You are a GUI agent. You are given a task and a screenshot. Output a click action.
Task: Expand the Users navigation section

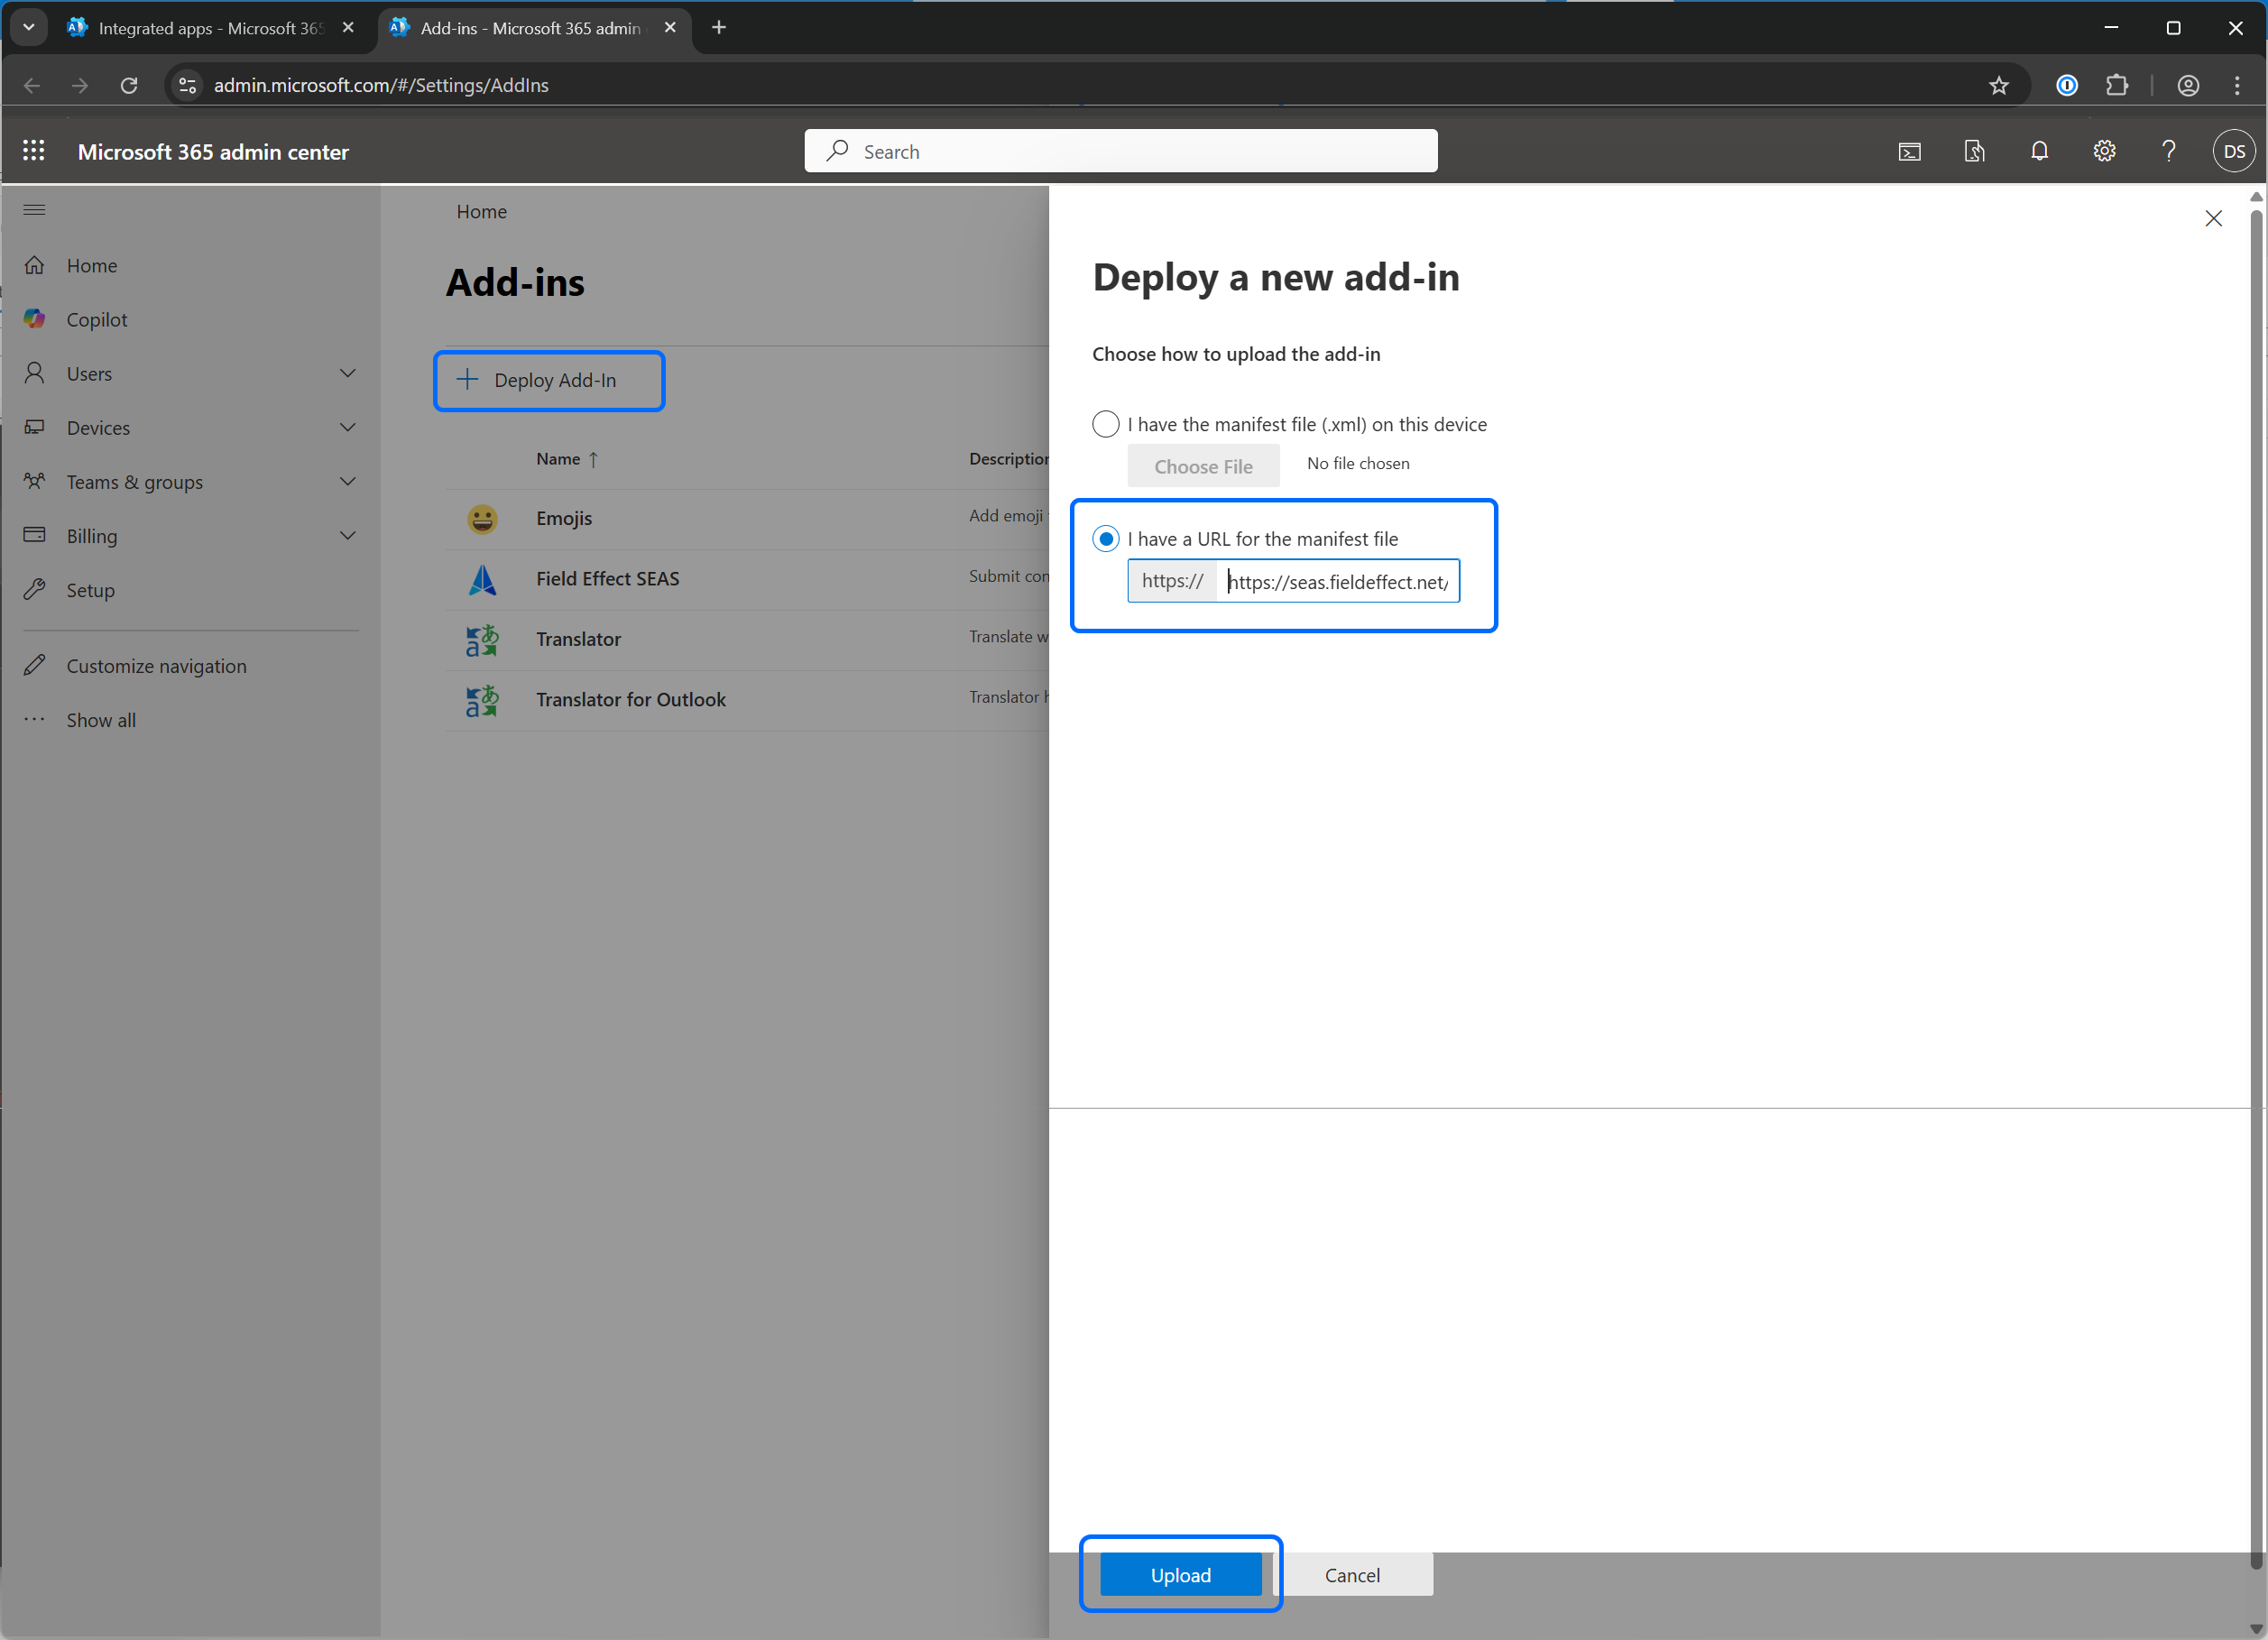(347, 374)
